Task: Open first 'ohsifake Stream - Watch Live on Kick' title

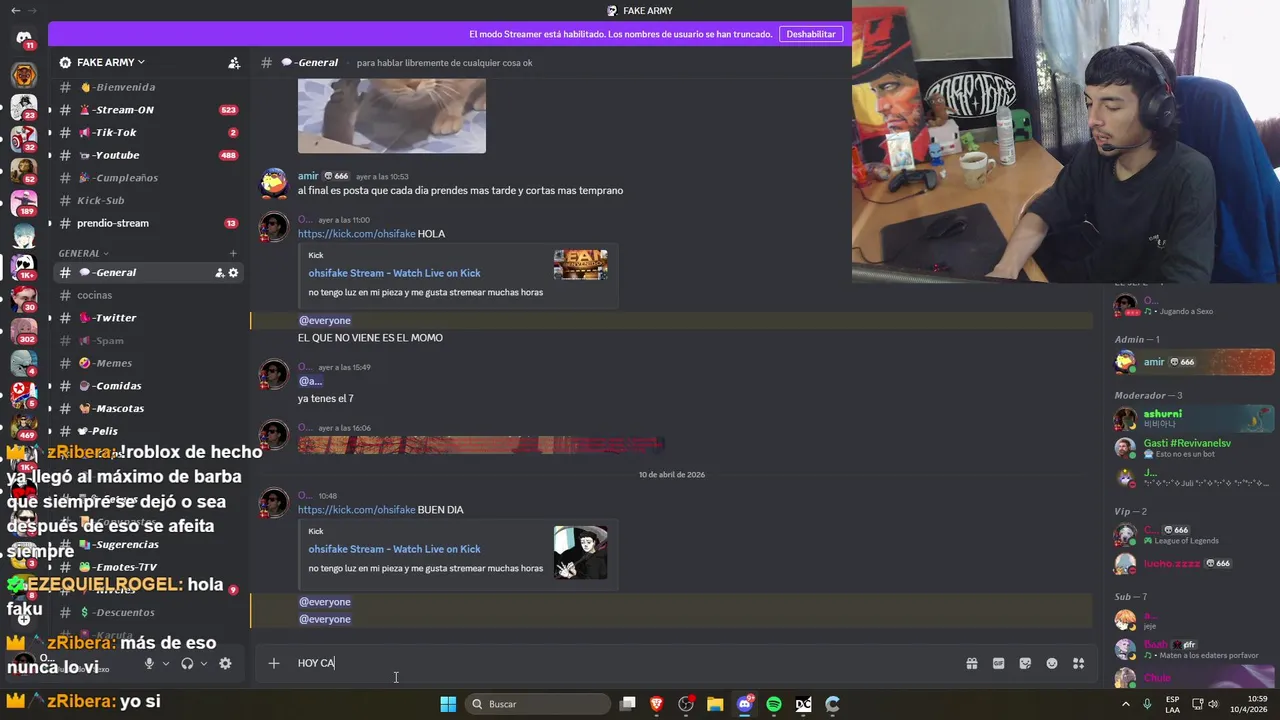Action: click(394, 273)
